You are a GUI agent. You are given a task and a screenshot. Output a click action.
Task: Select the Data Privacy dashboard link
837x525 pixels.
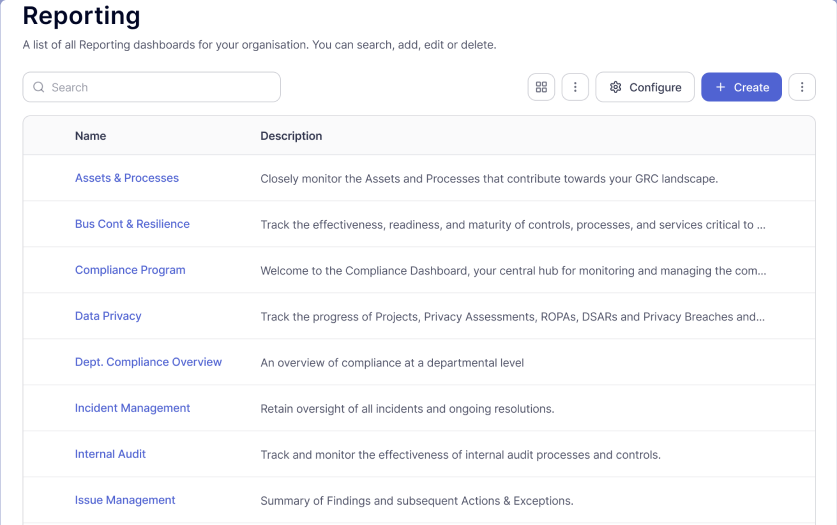tap(108, 316)
